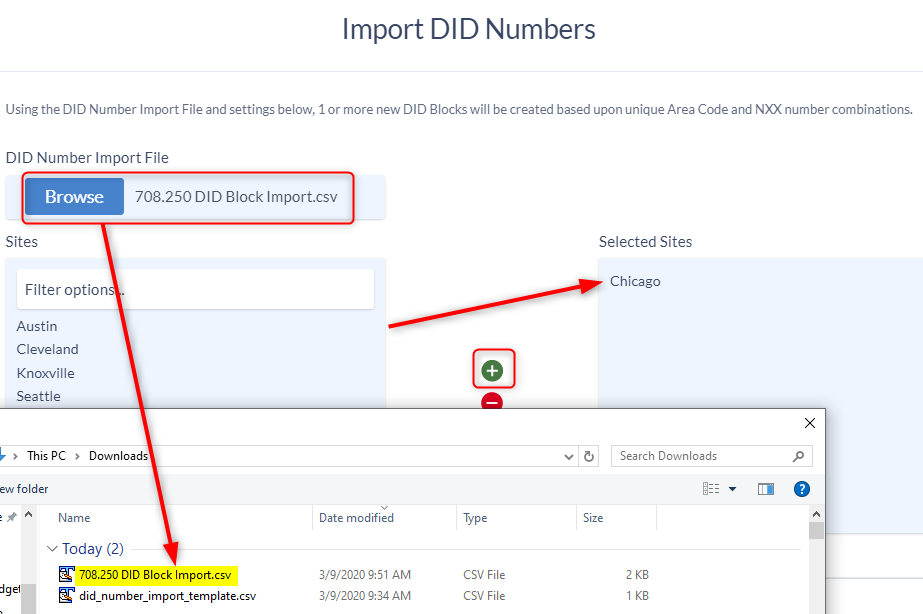Click the Browse button for import file
This screenshot has height=614, width=923.
tap(74, 197)
